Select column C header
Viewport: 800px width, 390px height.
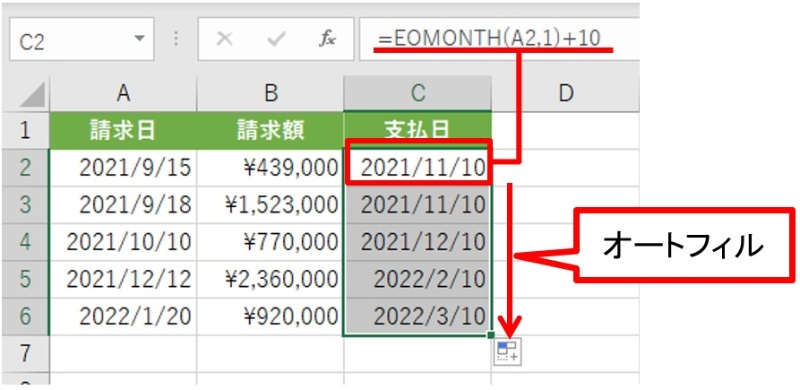(x=417, y=93)
